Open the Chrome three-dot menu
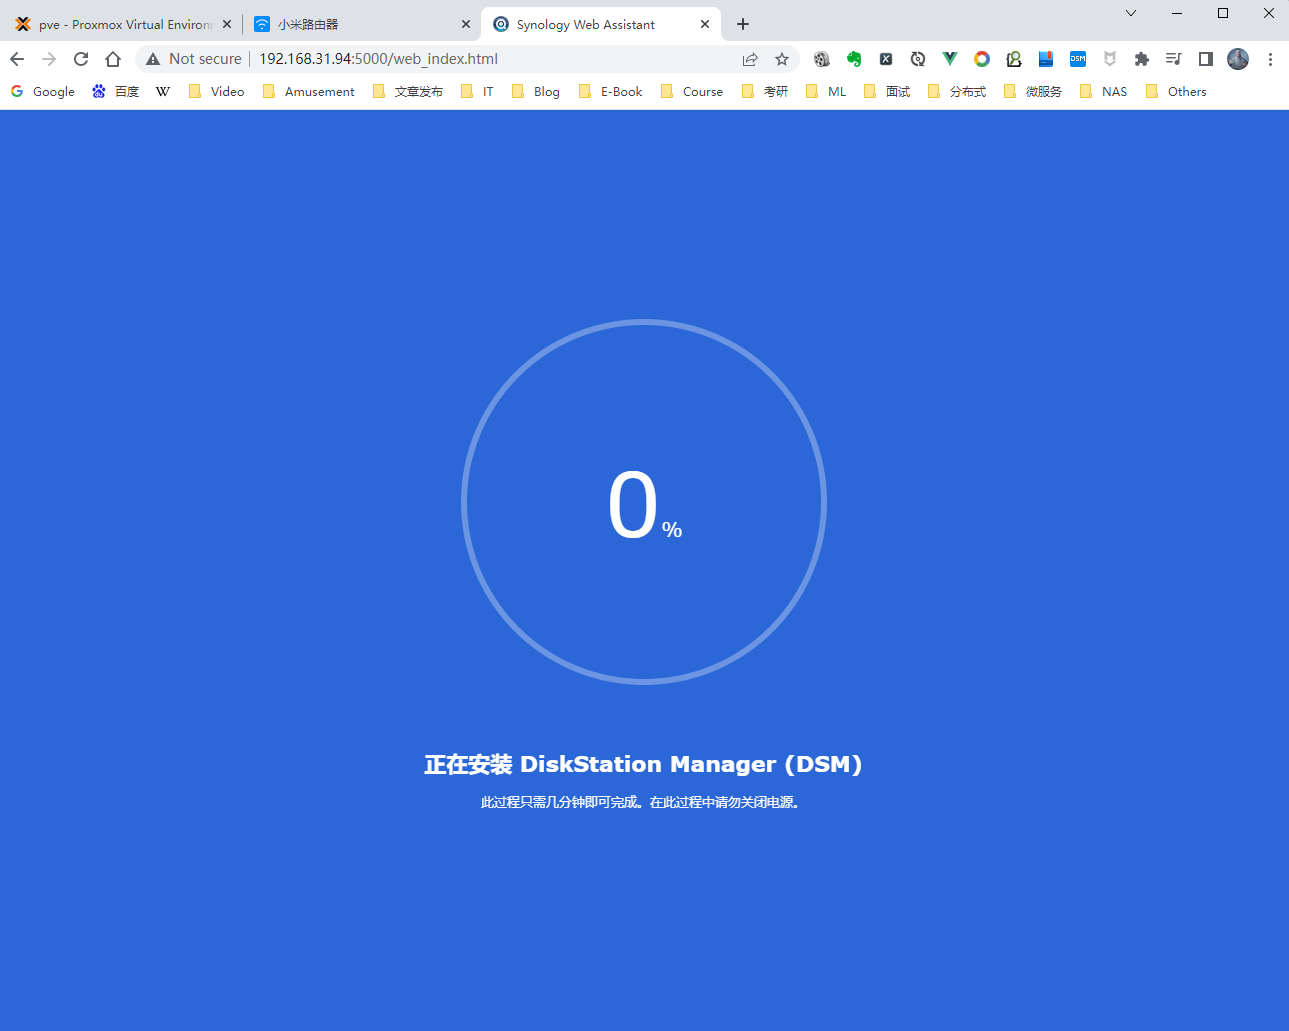Image resolution: width=1289 pixels, height=1031 pixels. tap(1270, 59)
